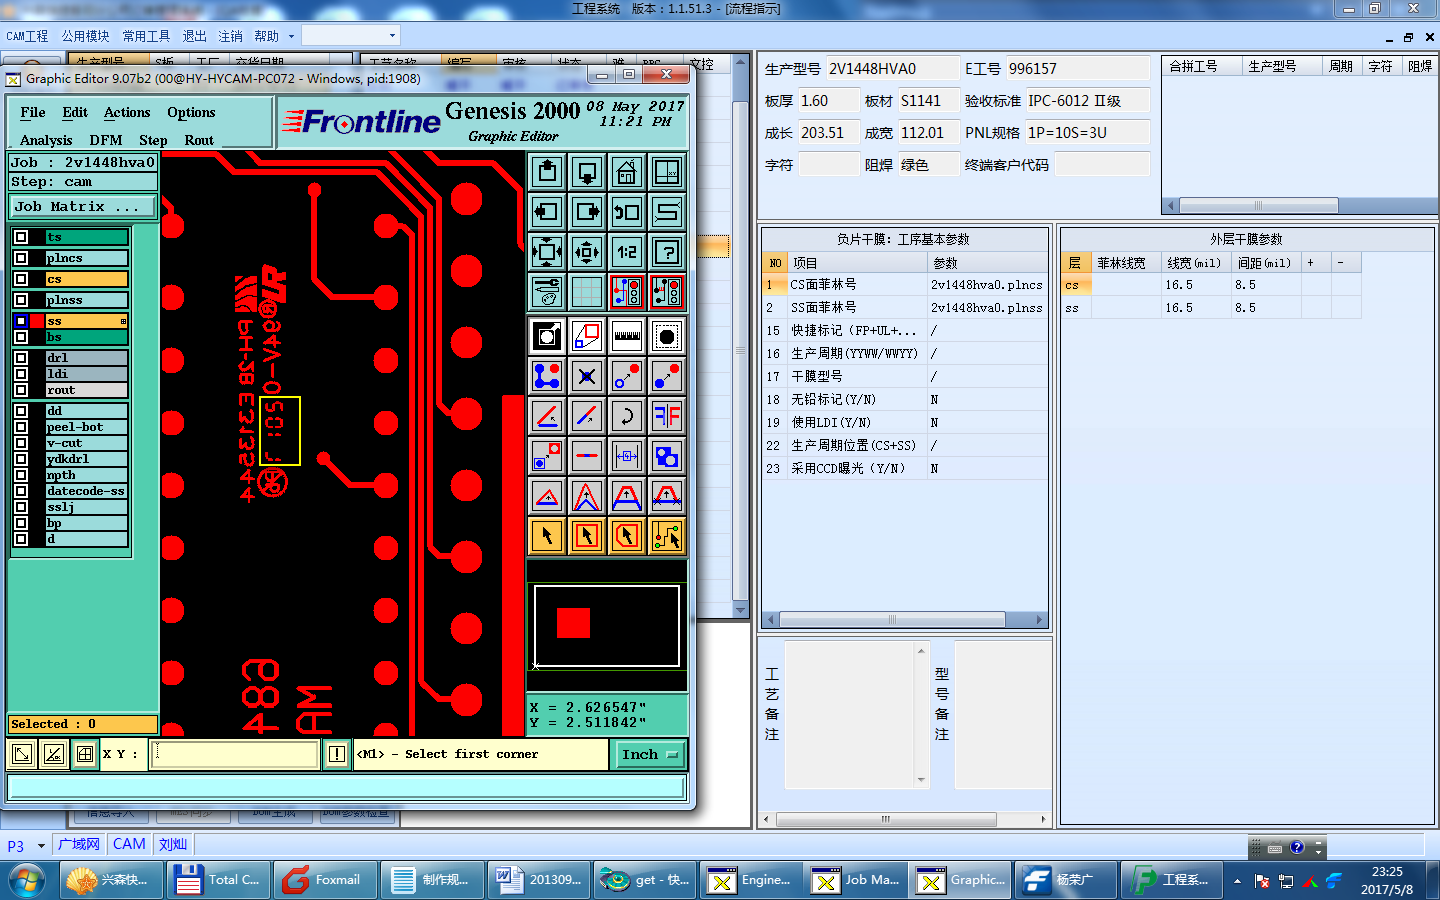The height and width of the screenshot is (900, 1440).
Task: Click the 生产型号 input field
Action: tap(891, 69)
